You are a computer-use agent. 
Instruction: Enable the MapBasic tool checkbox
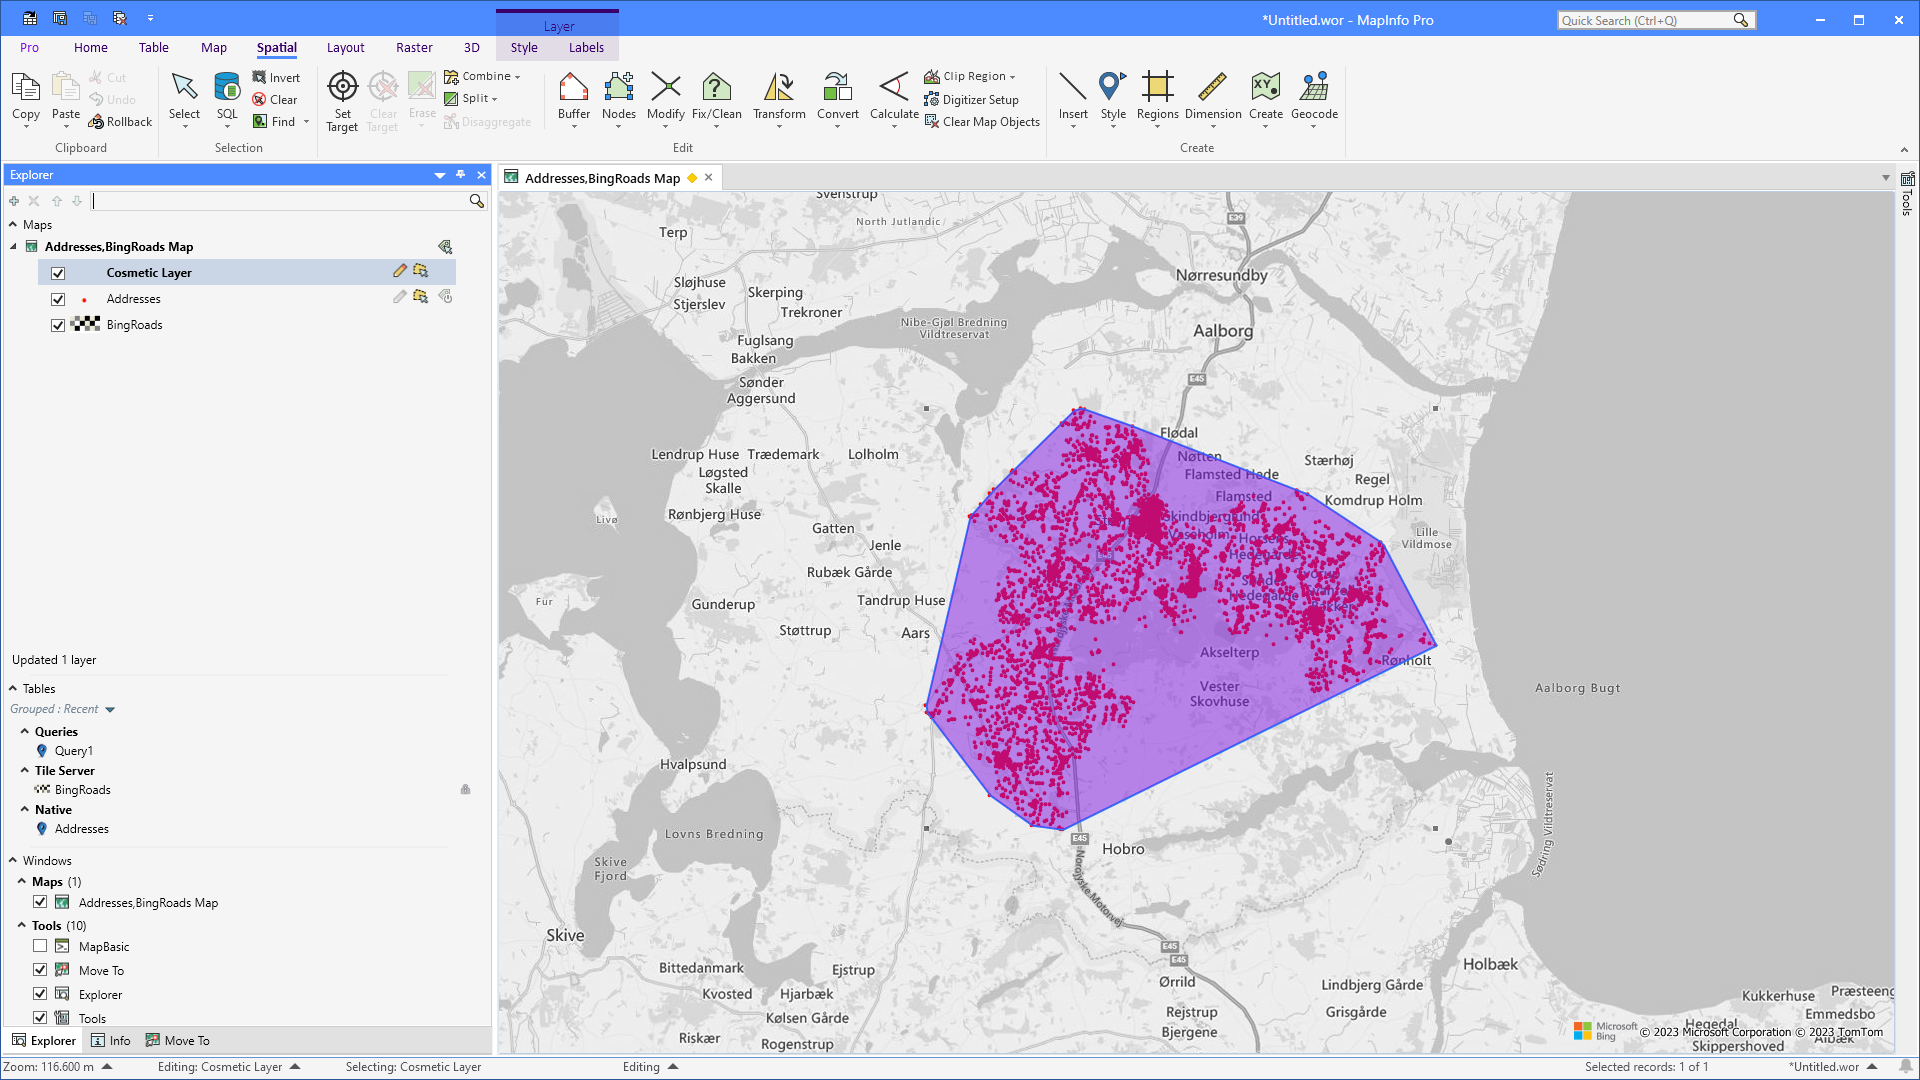(40, 946)
